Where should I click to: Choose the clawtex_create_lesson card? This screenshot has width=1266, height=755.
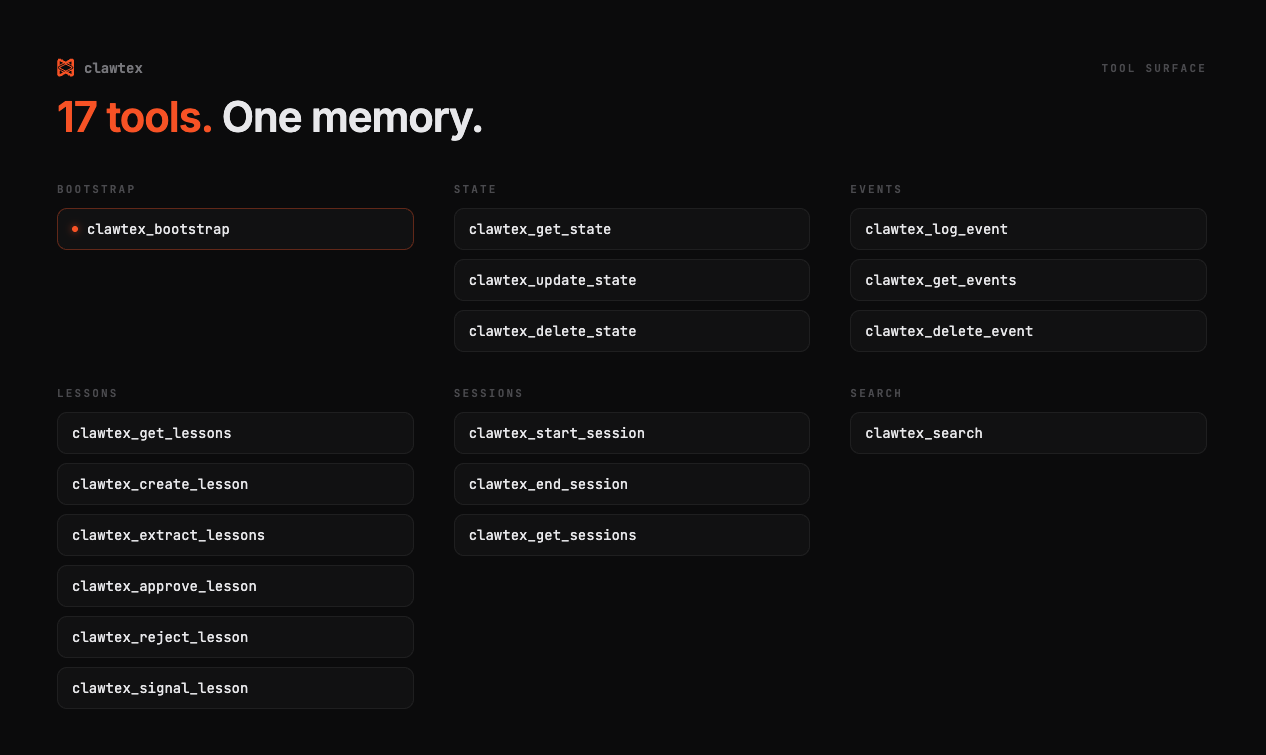(x=235, y=484)
